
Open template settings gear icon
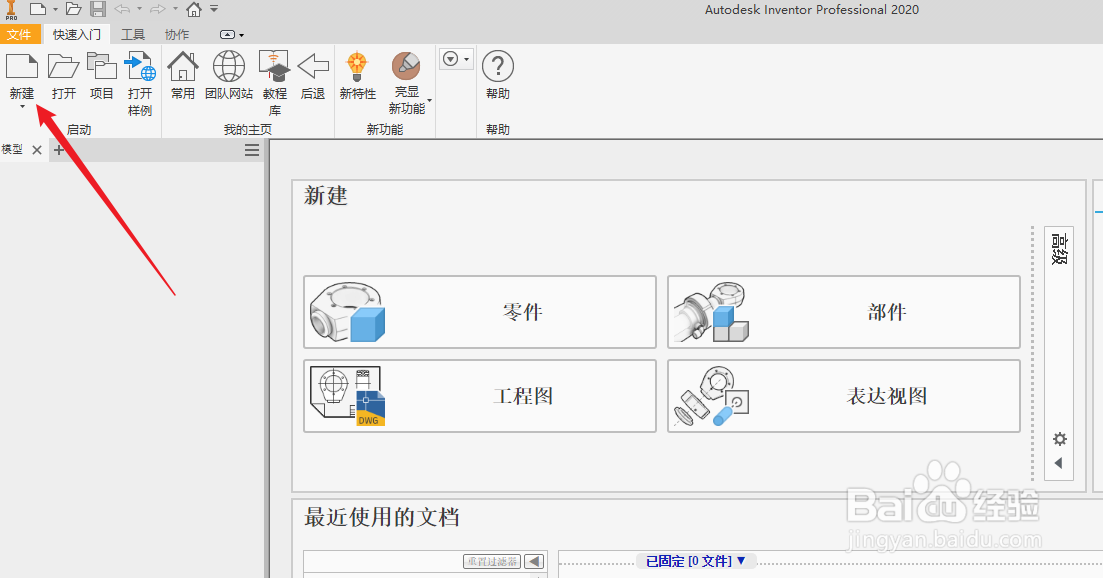pyautogui.click(x=1059, y=439)
